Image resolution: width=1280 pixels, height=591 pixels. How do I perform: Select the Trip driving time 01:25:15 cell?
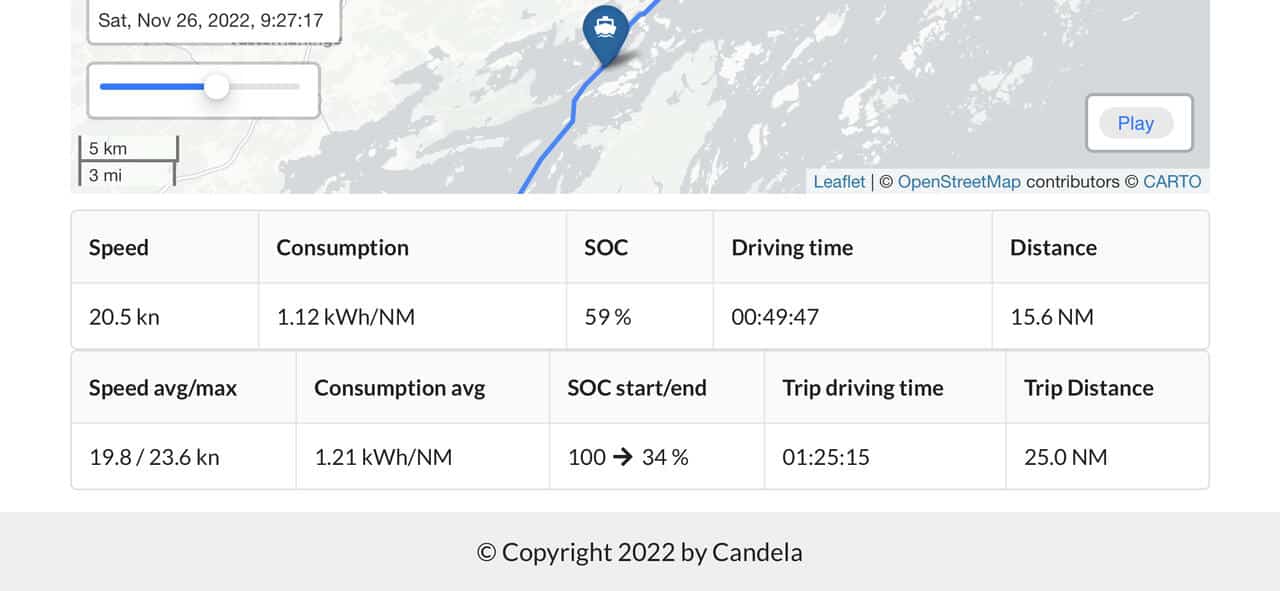[826, 457]
